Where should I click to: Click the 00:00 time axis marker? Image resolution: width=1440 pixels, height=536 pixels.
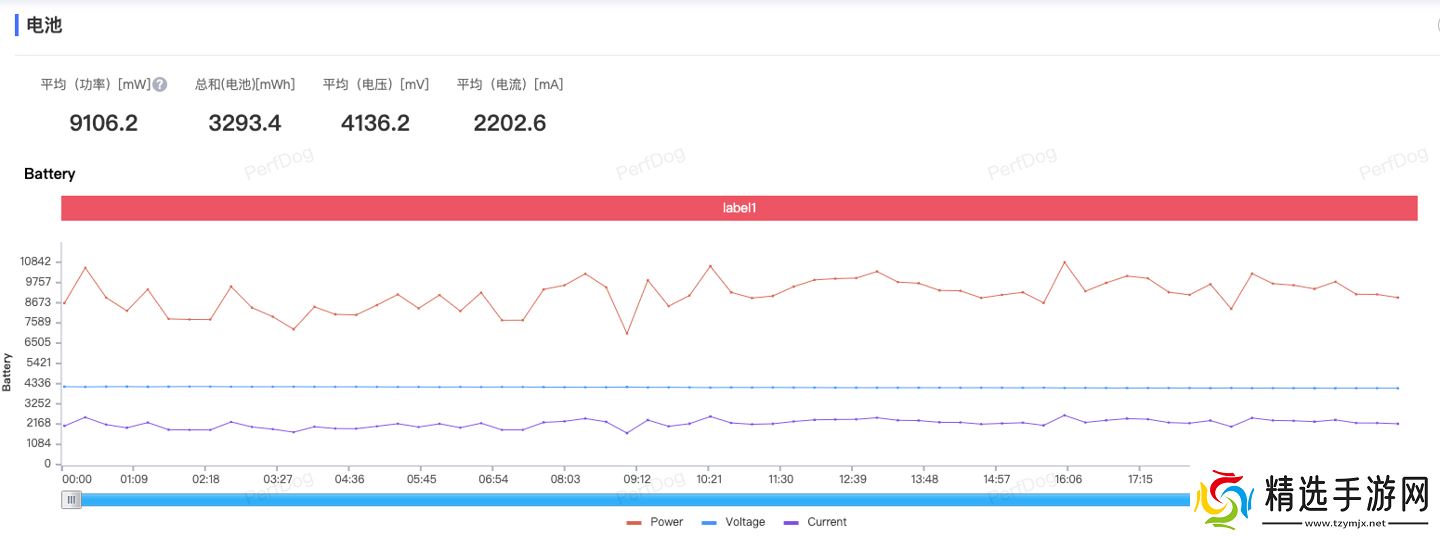coord(77,480)
